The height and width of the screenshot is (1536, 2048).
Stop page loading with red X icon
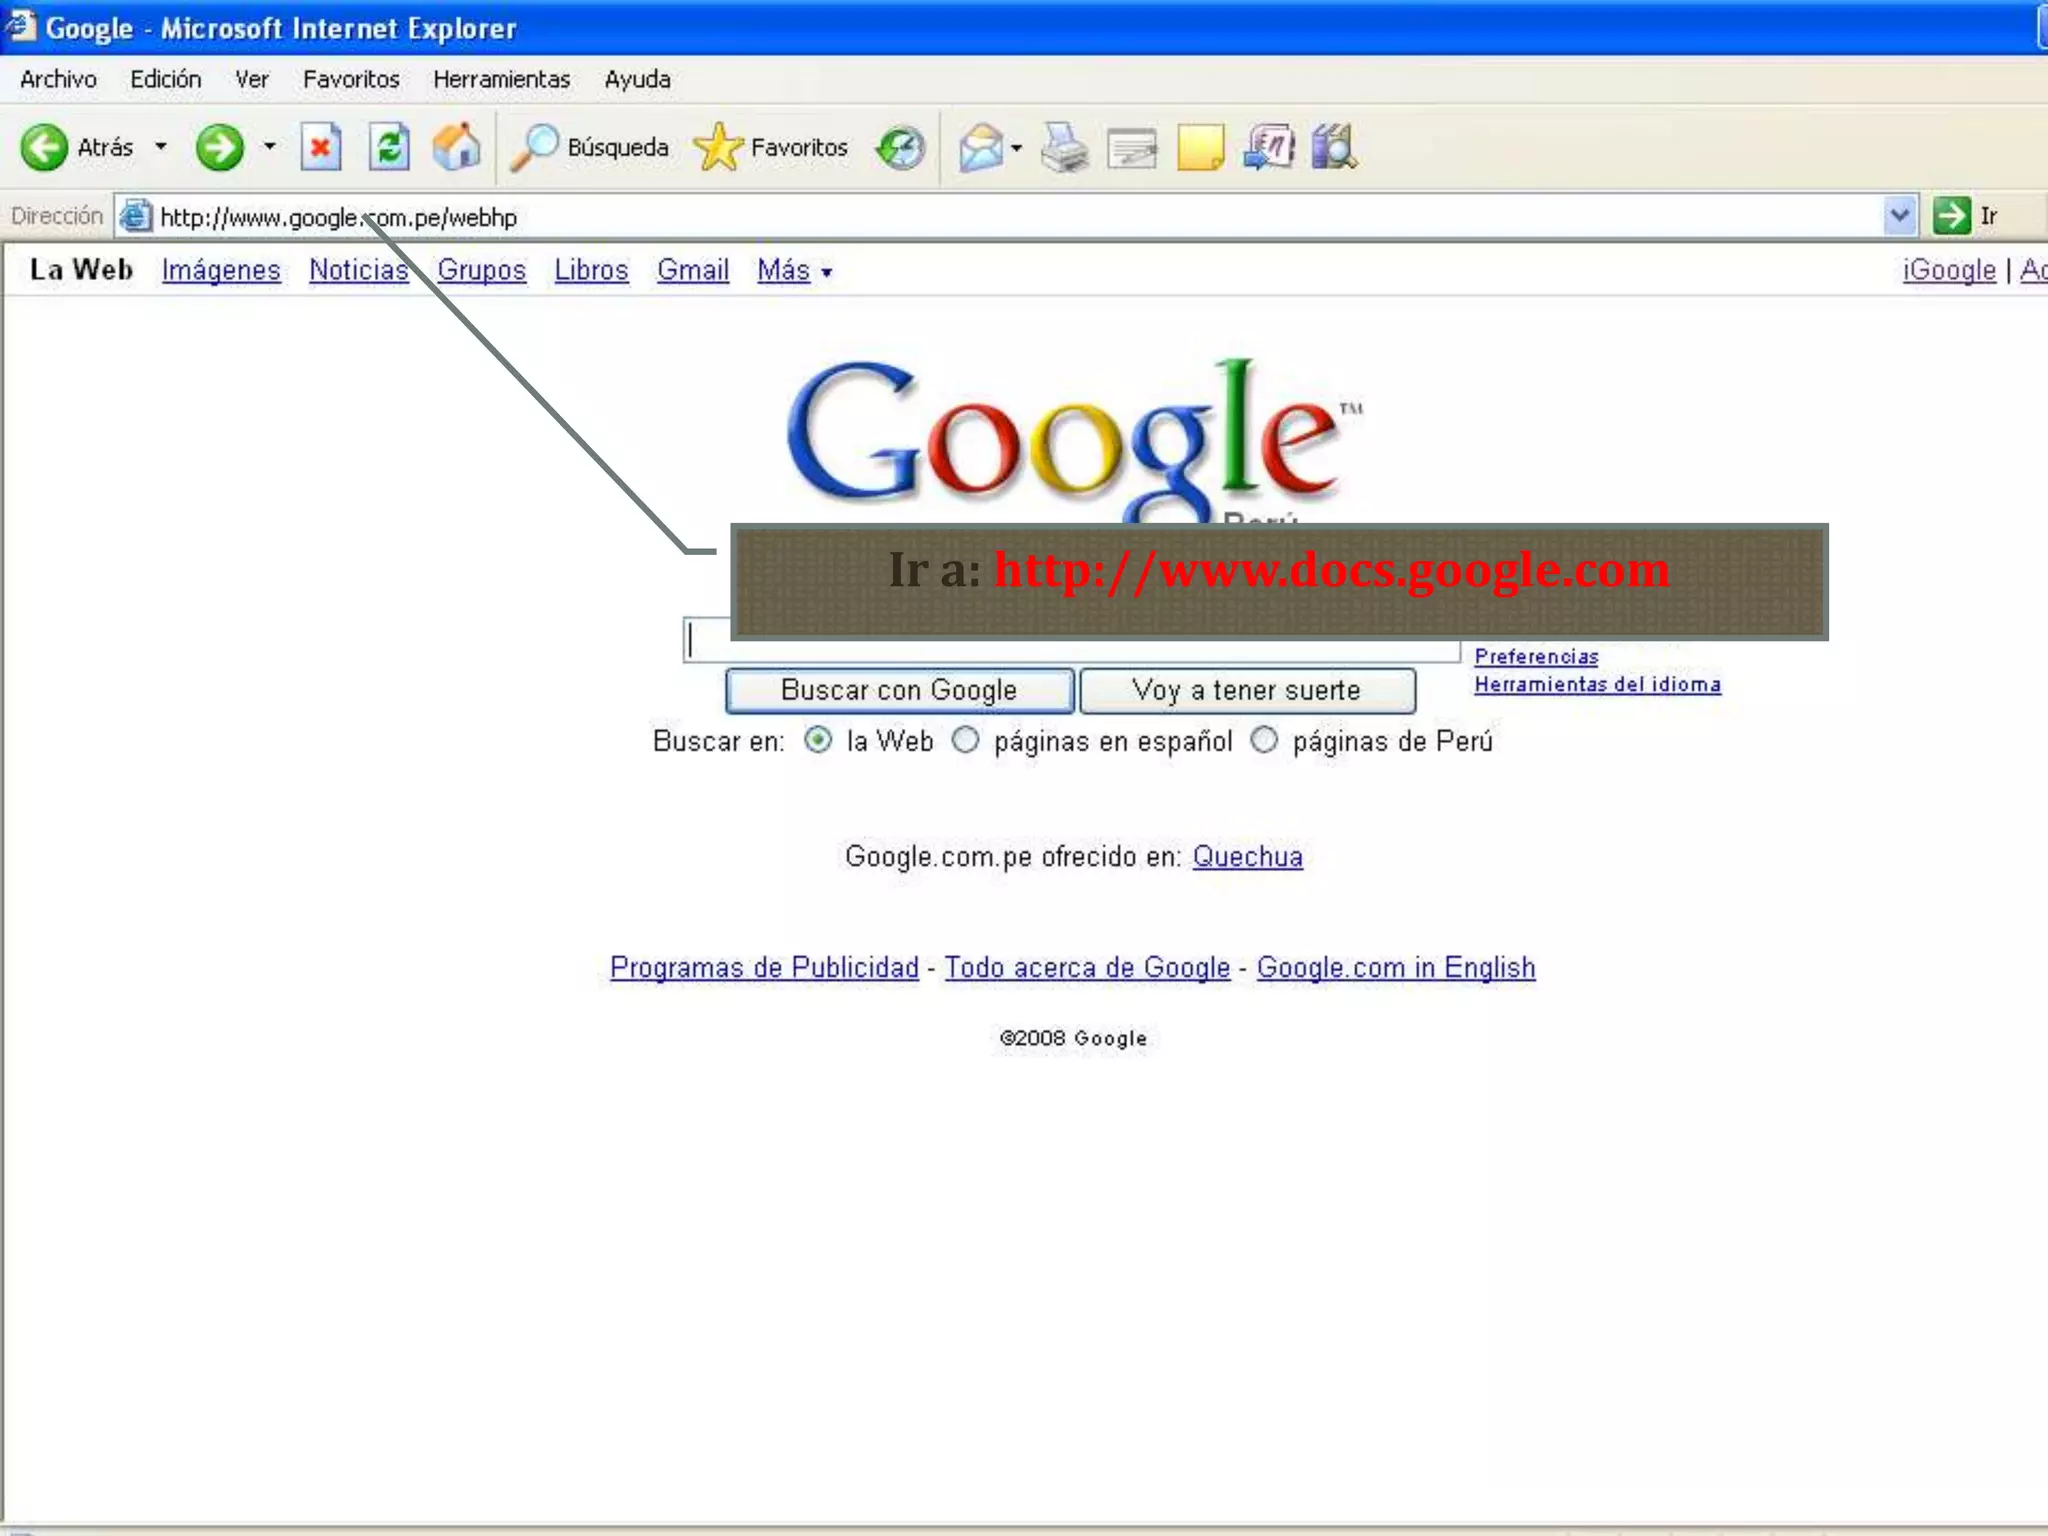click(321, 148)
